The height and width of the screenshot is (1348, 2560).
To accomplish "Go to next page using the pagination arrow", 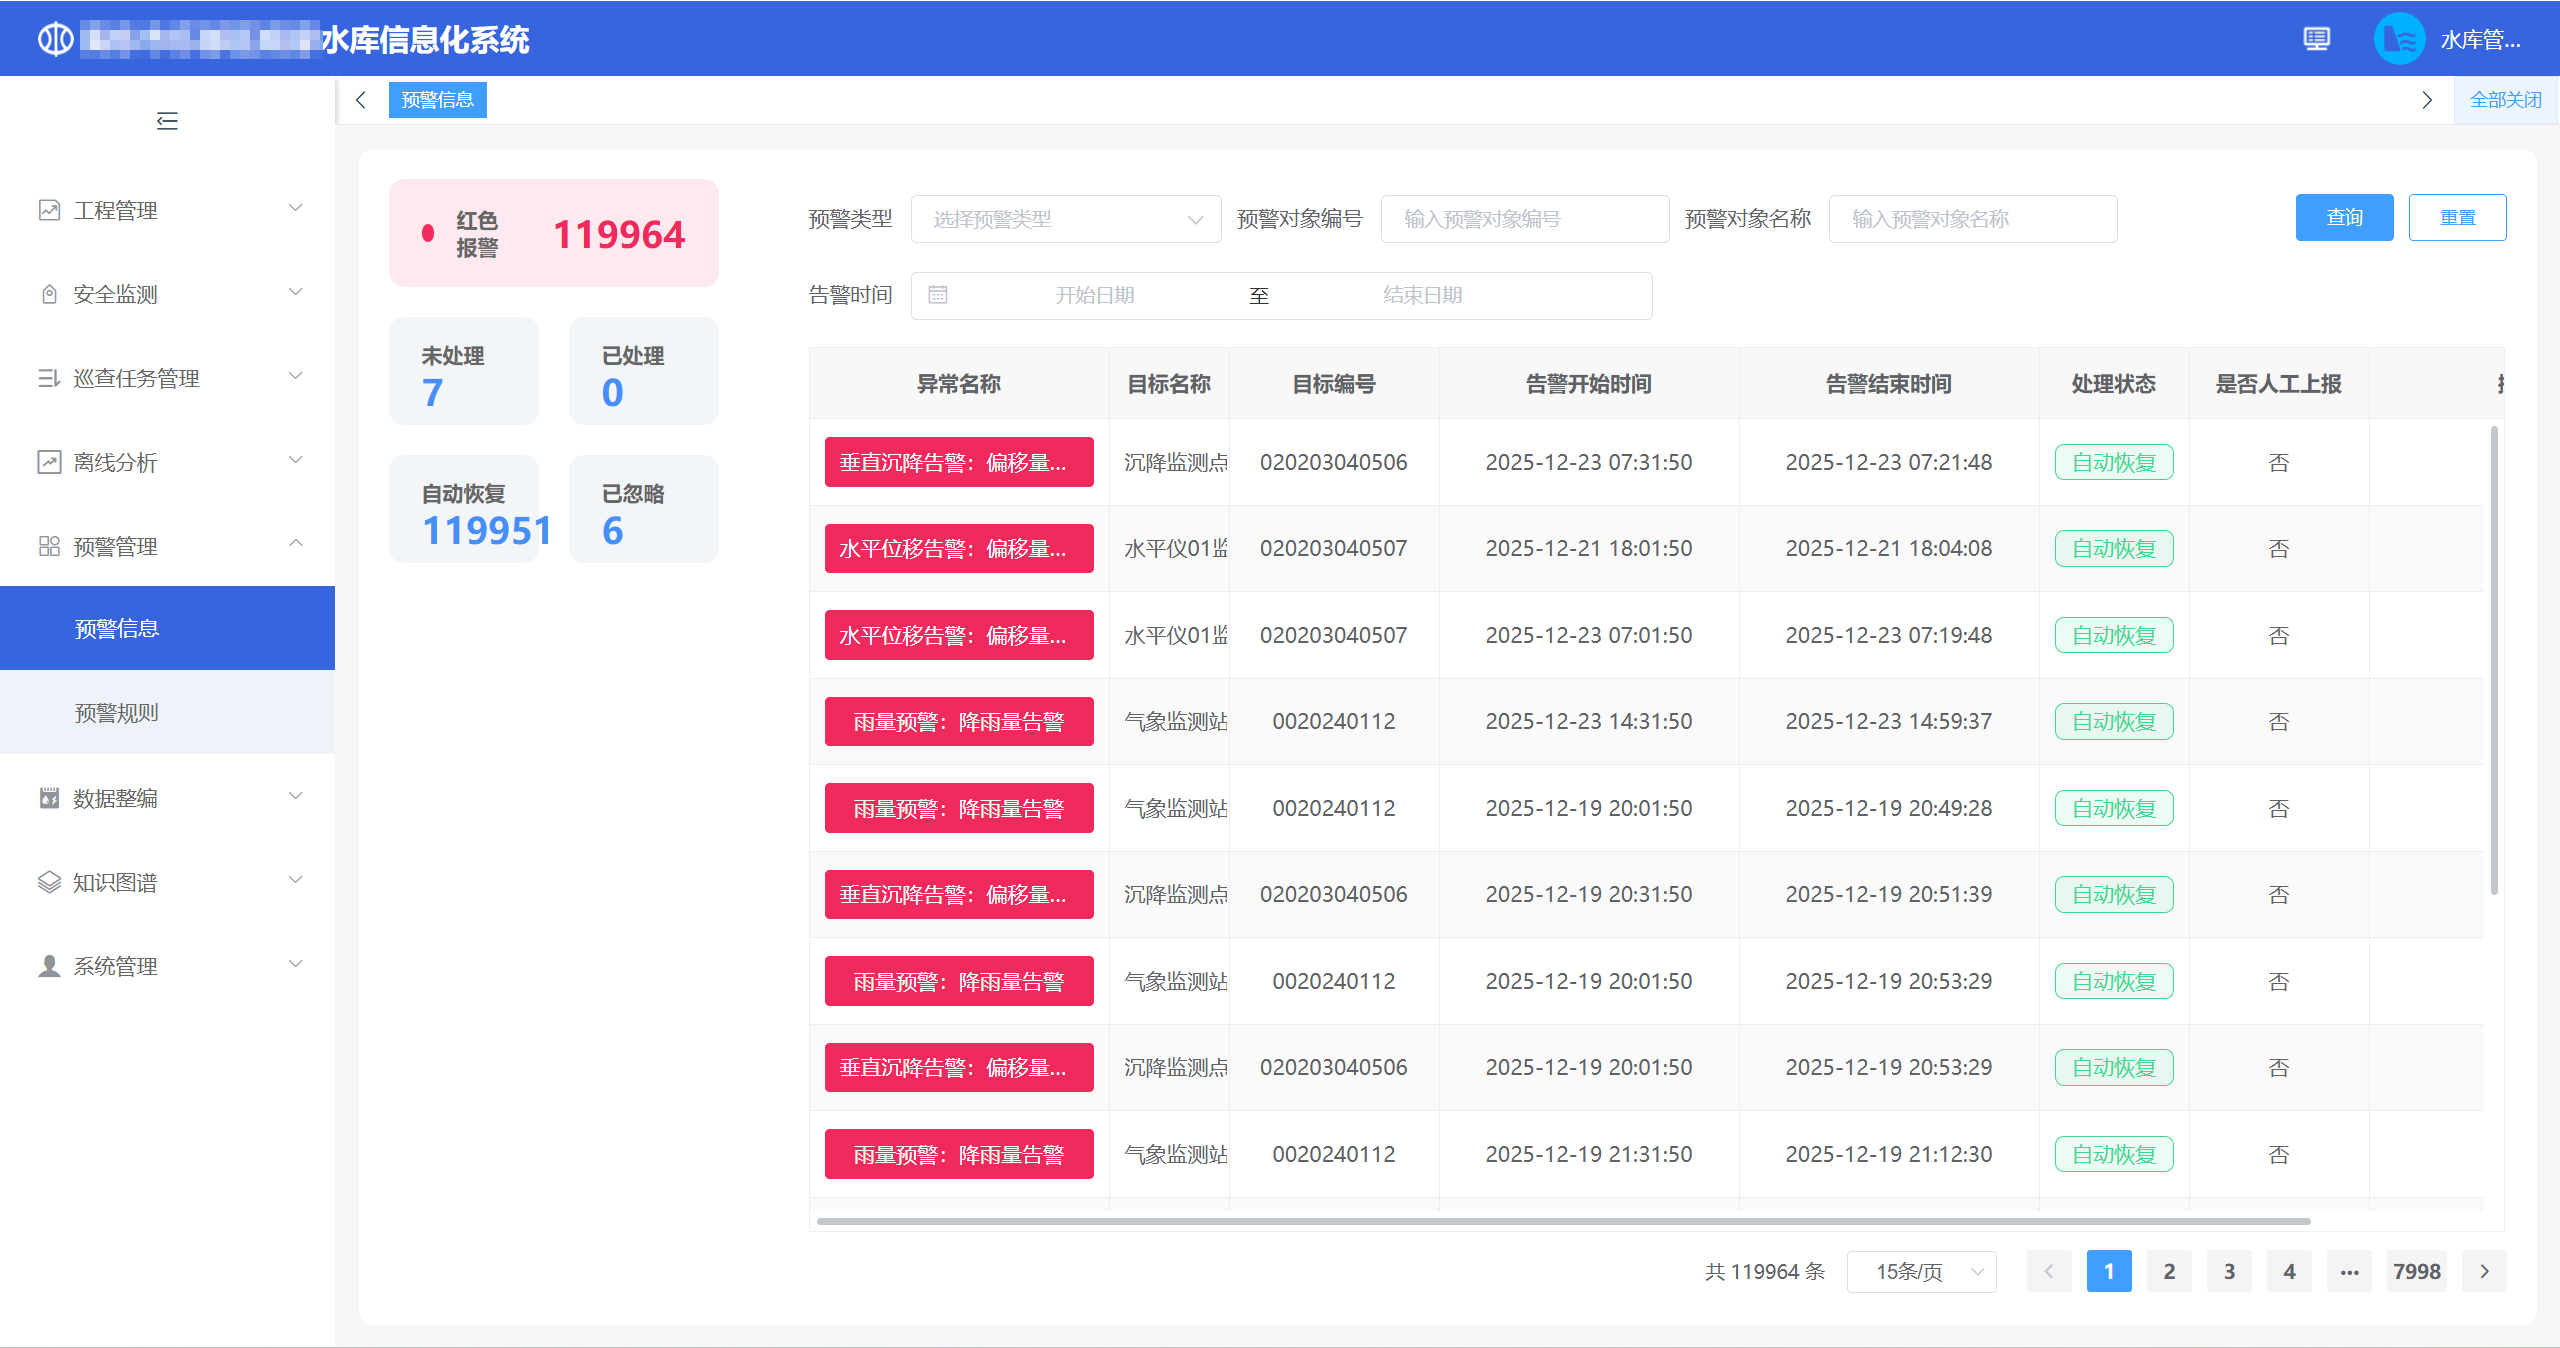I will (2484, 1271).
